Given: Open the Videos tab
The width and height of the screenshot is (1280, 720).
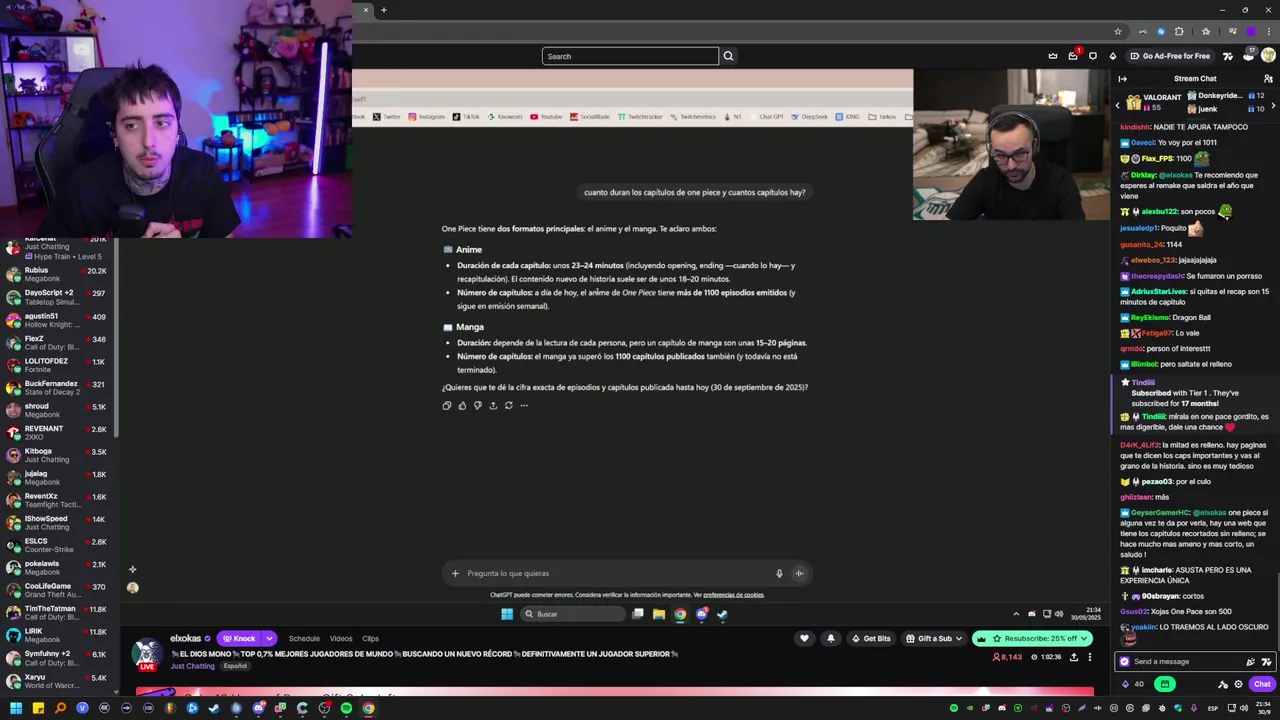Looking at the screenshot, I should [341, 638].
